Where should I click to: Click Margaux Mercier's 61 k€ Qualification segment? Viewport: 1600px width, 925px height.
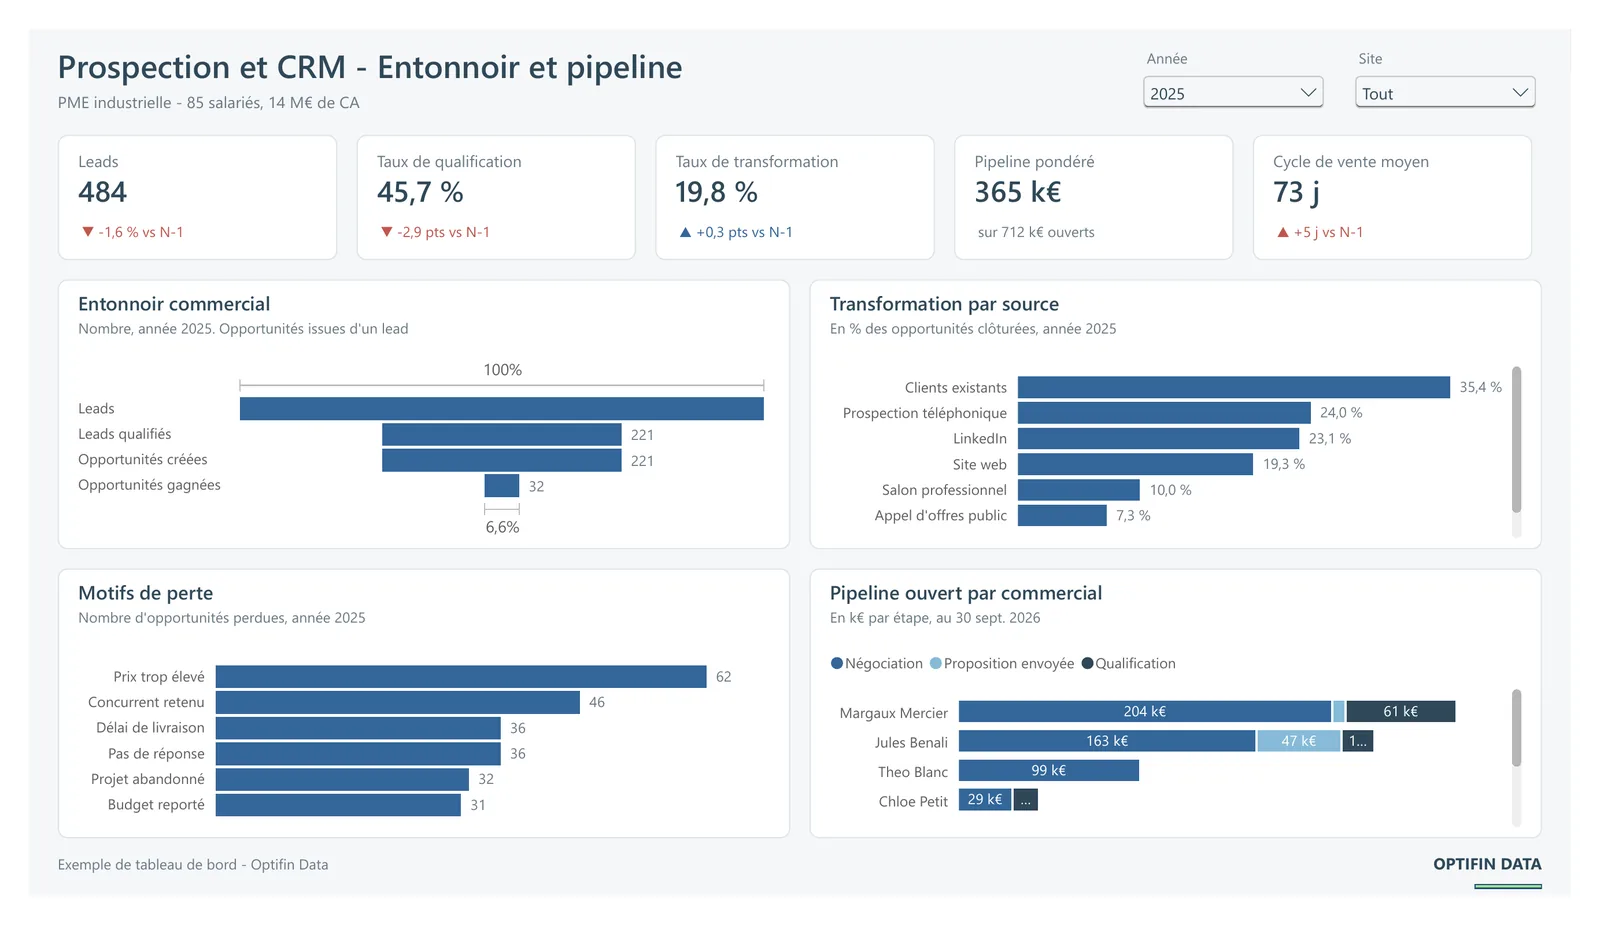(1400, 711)
